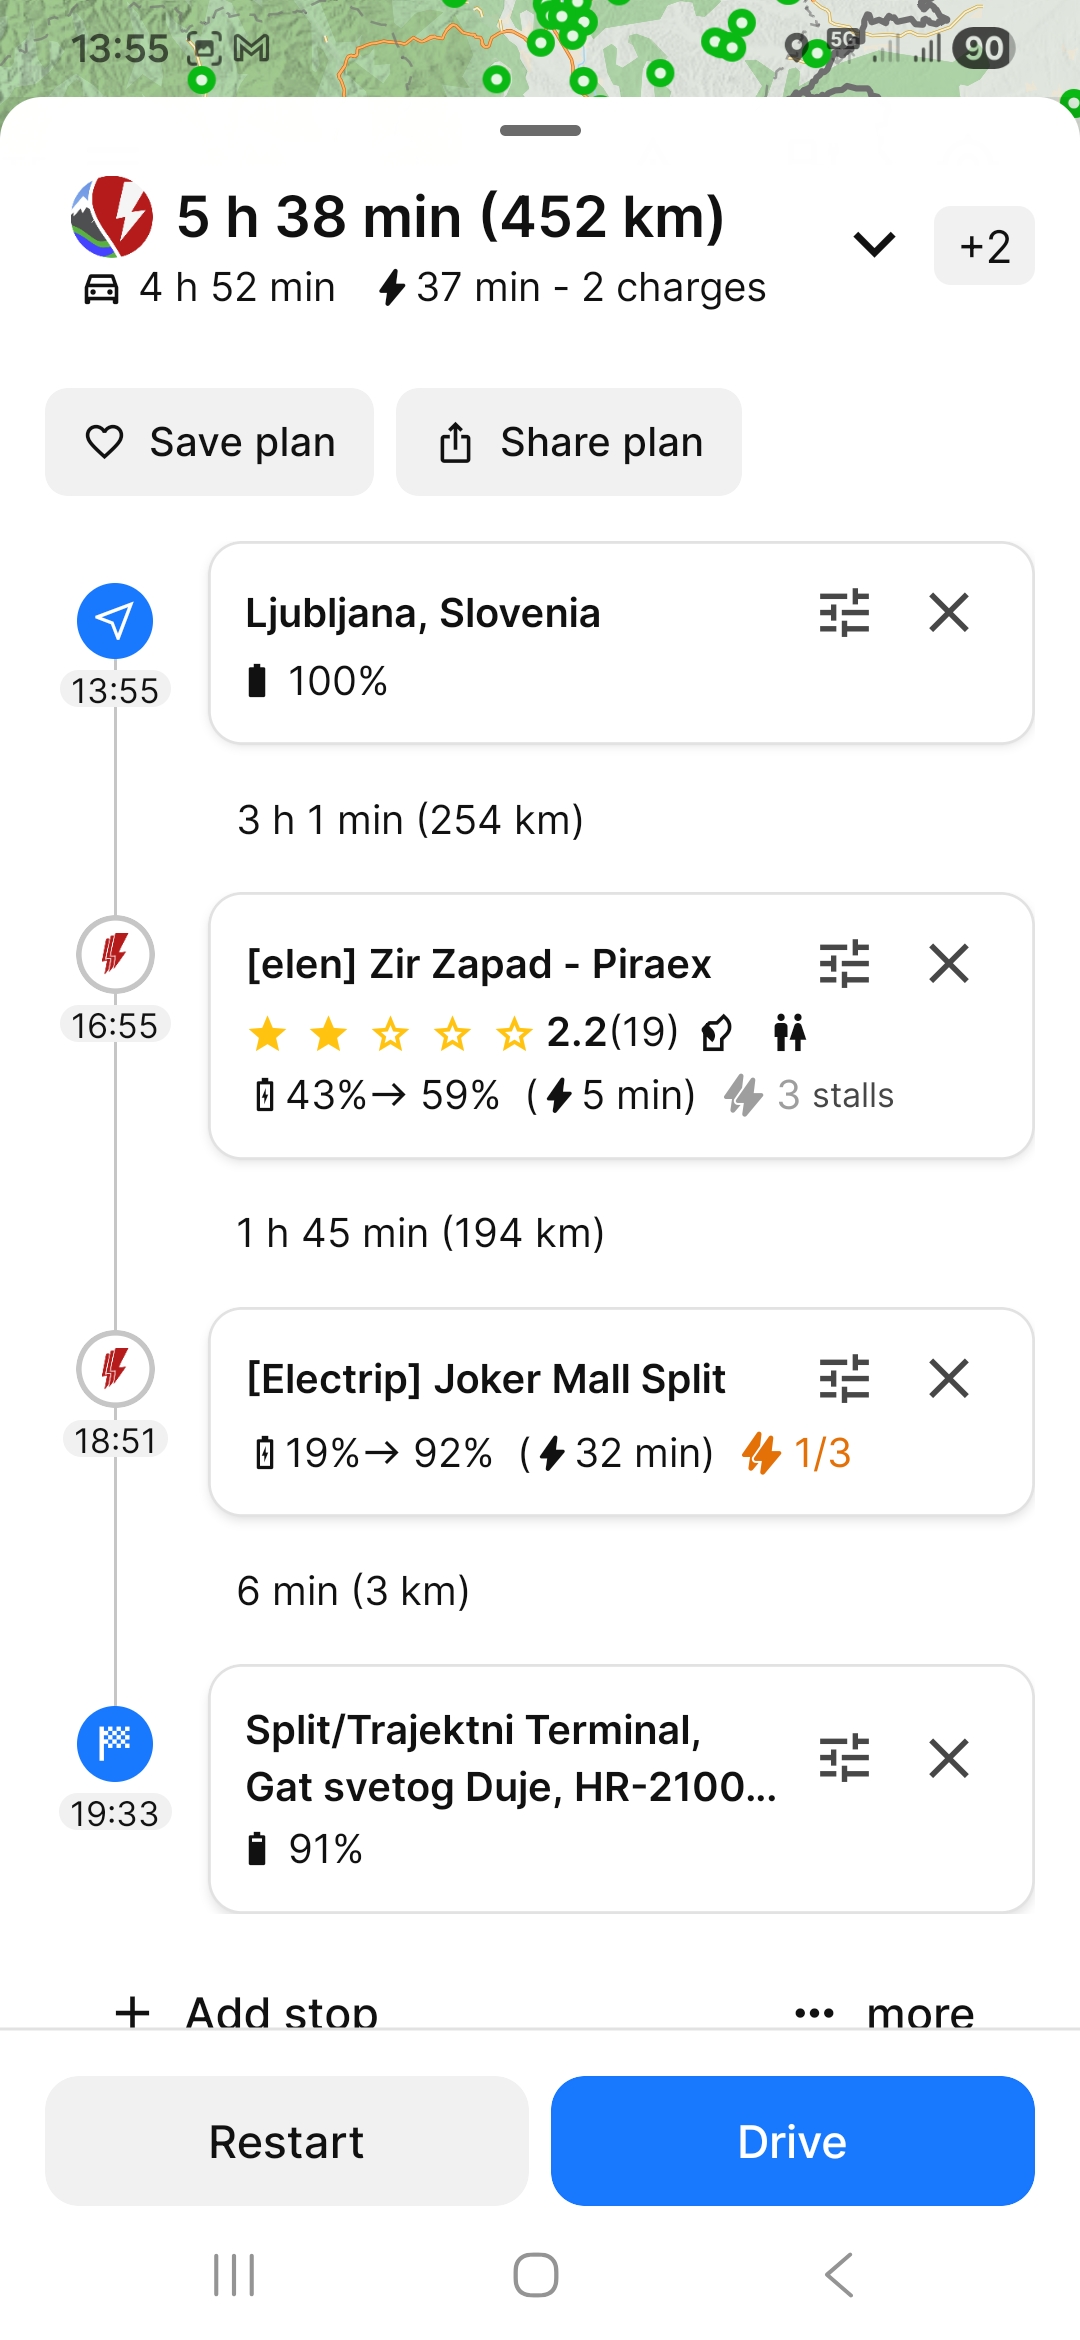1080x2340 pixels.
Task: Tap the Zir Zapad charger timeline marker
Action: (115, 954)
